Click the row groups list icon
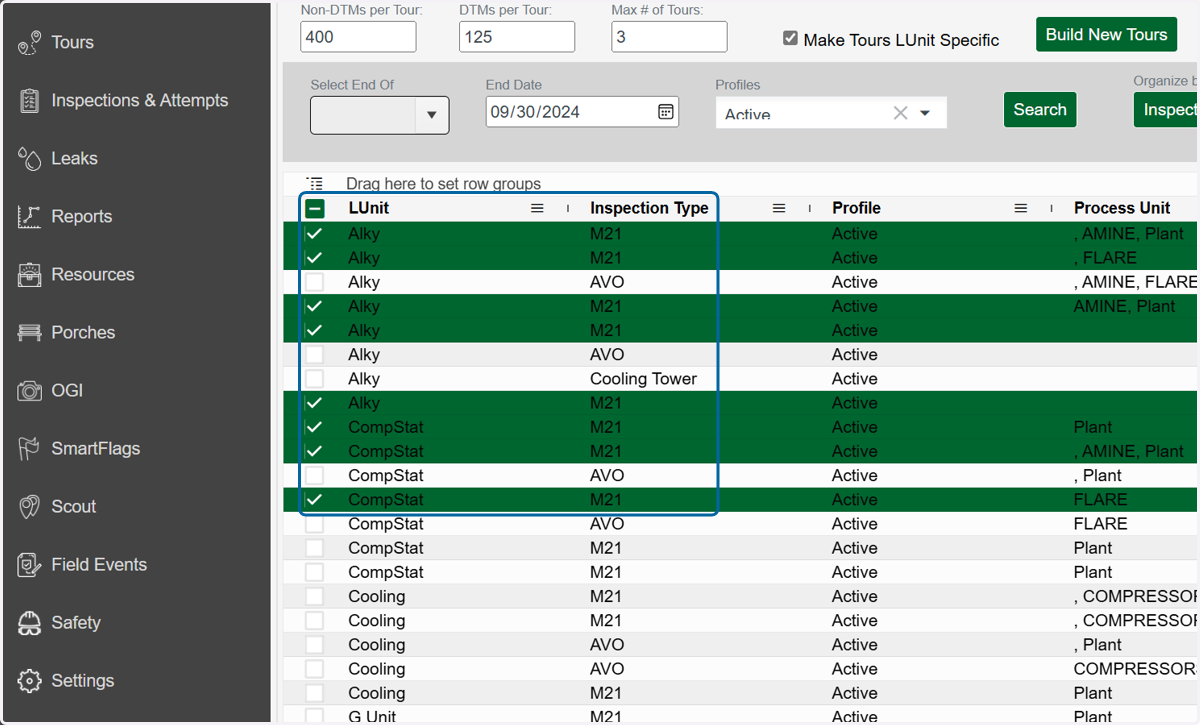This screenshot has width=1200, height=725. [315, 183]
